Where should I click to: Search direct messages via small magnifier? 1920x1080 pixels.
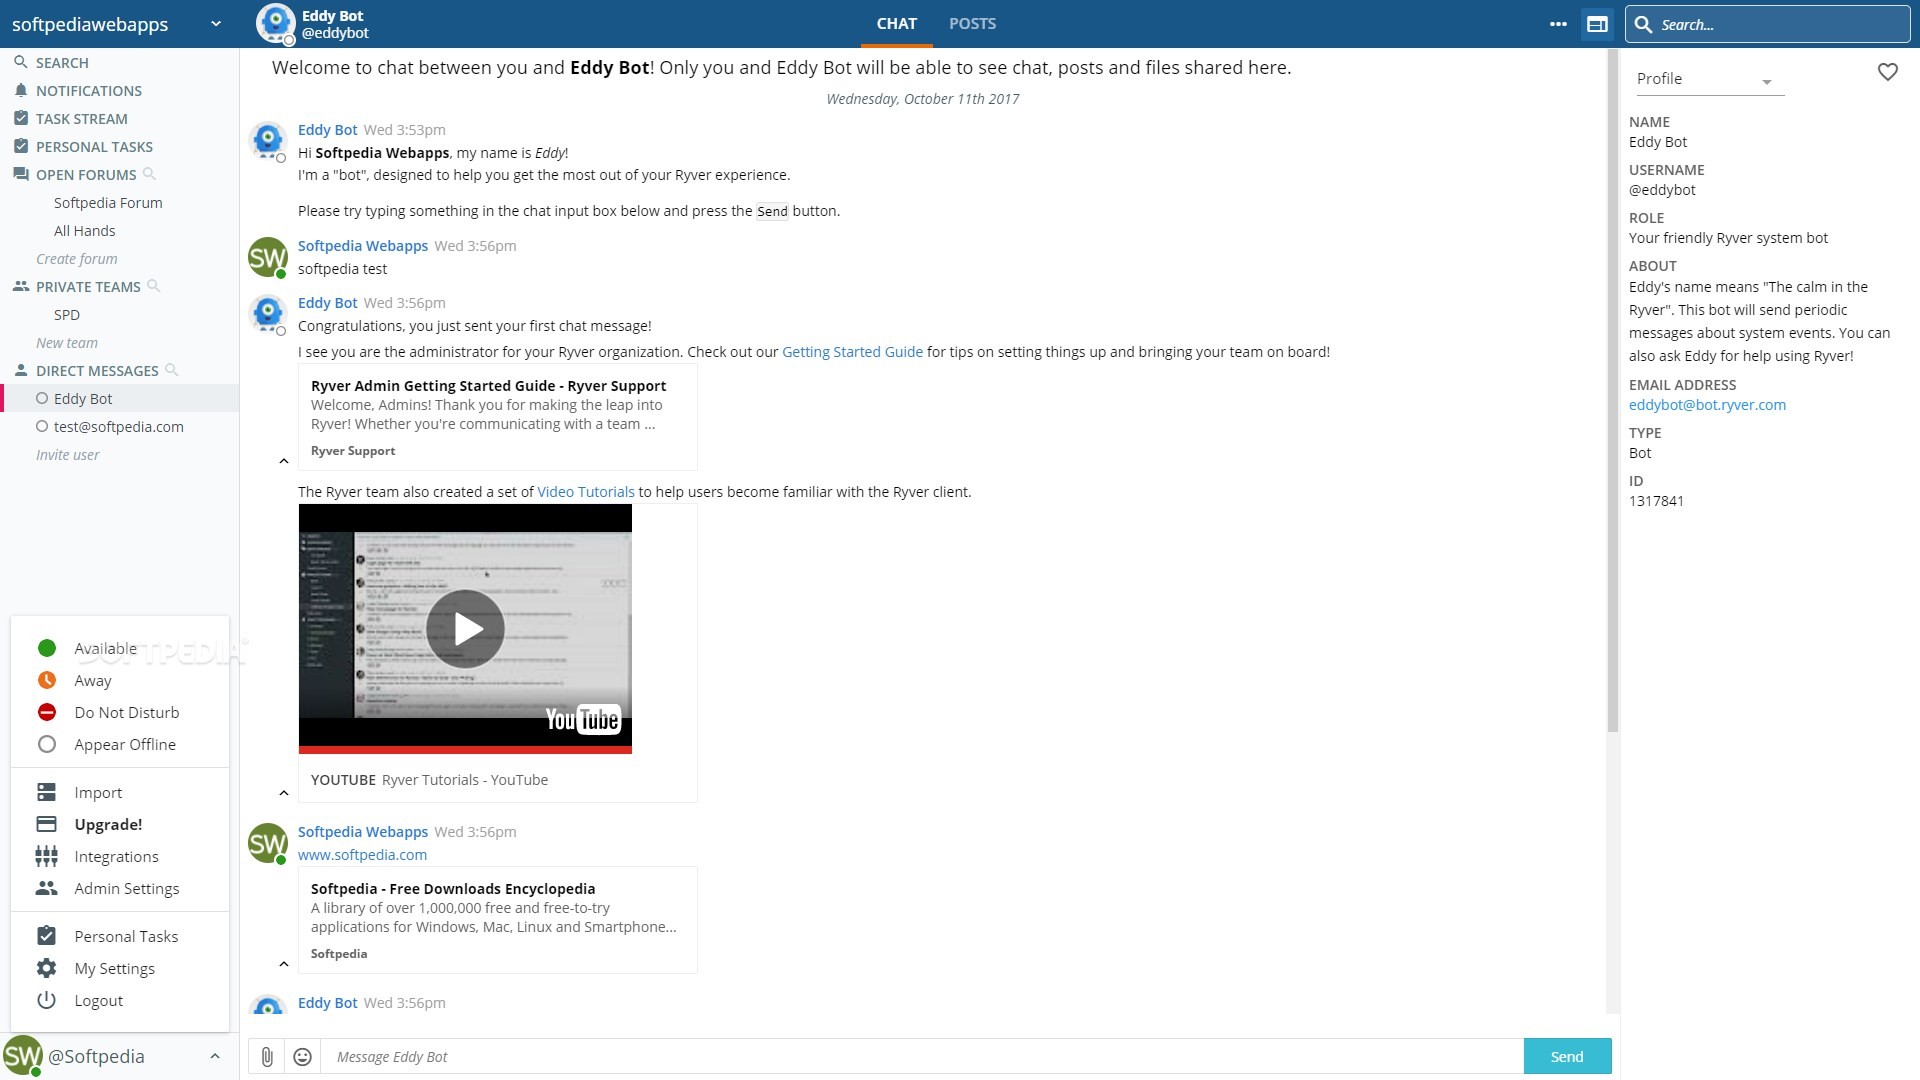click(171, 370)
